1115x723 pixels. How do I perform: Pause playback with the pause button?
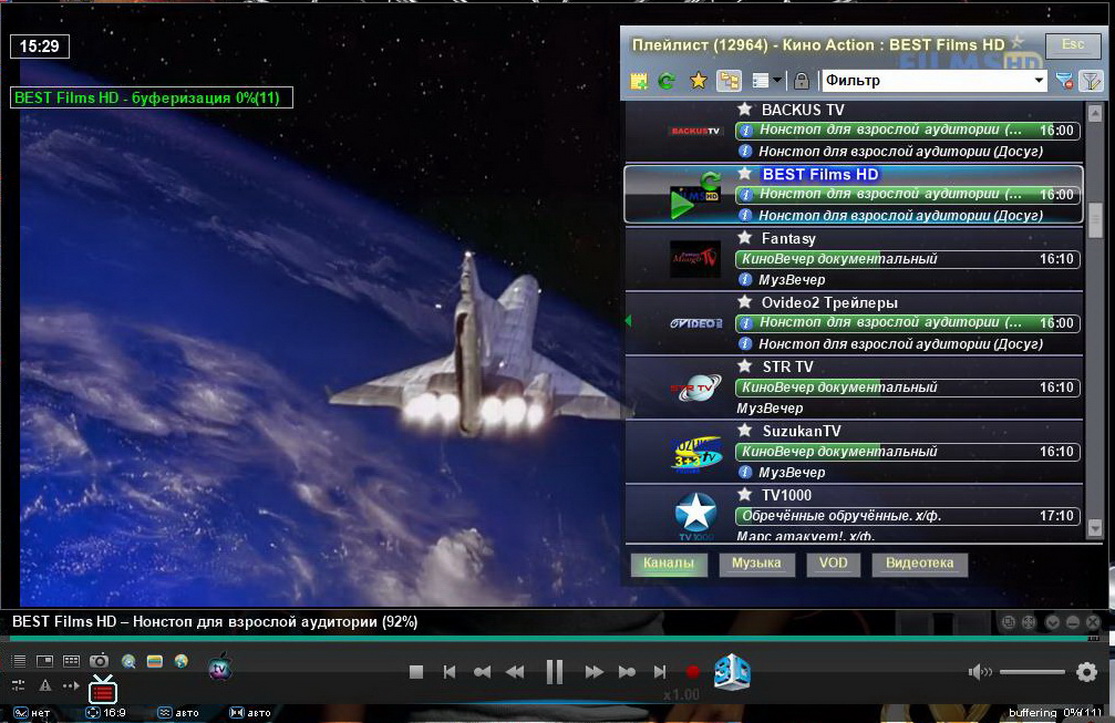click(x=554, y=672)
